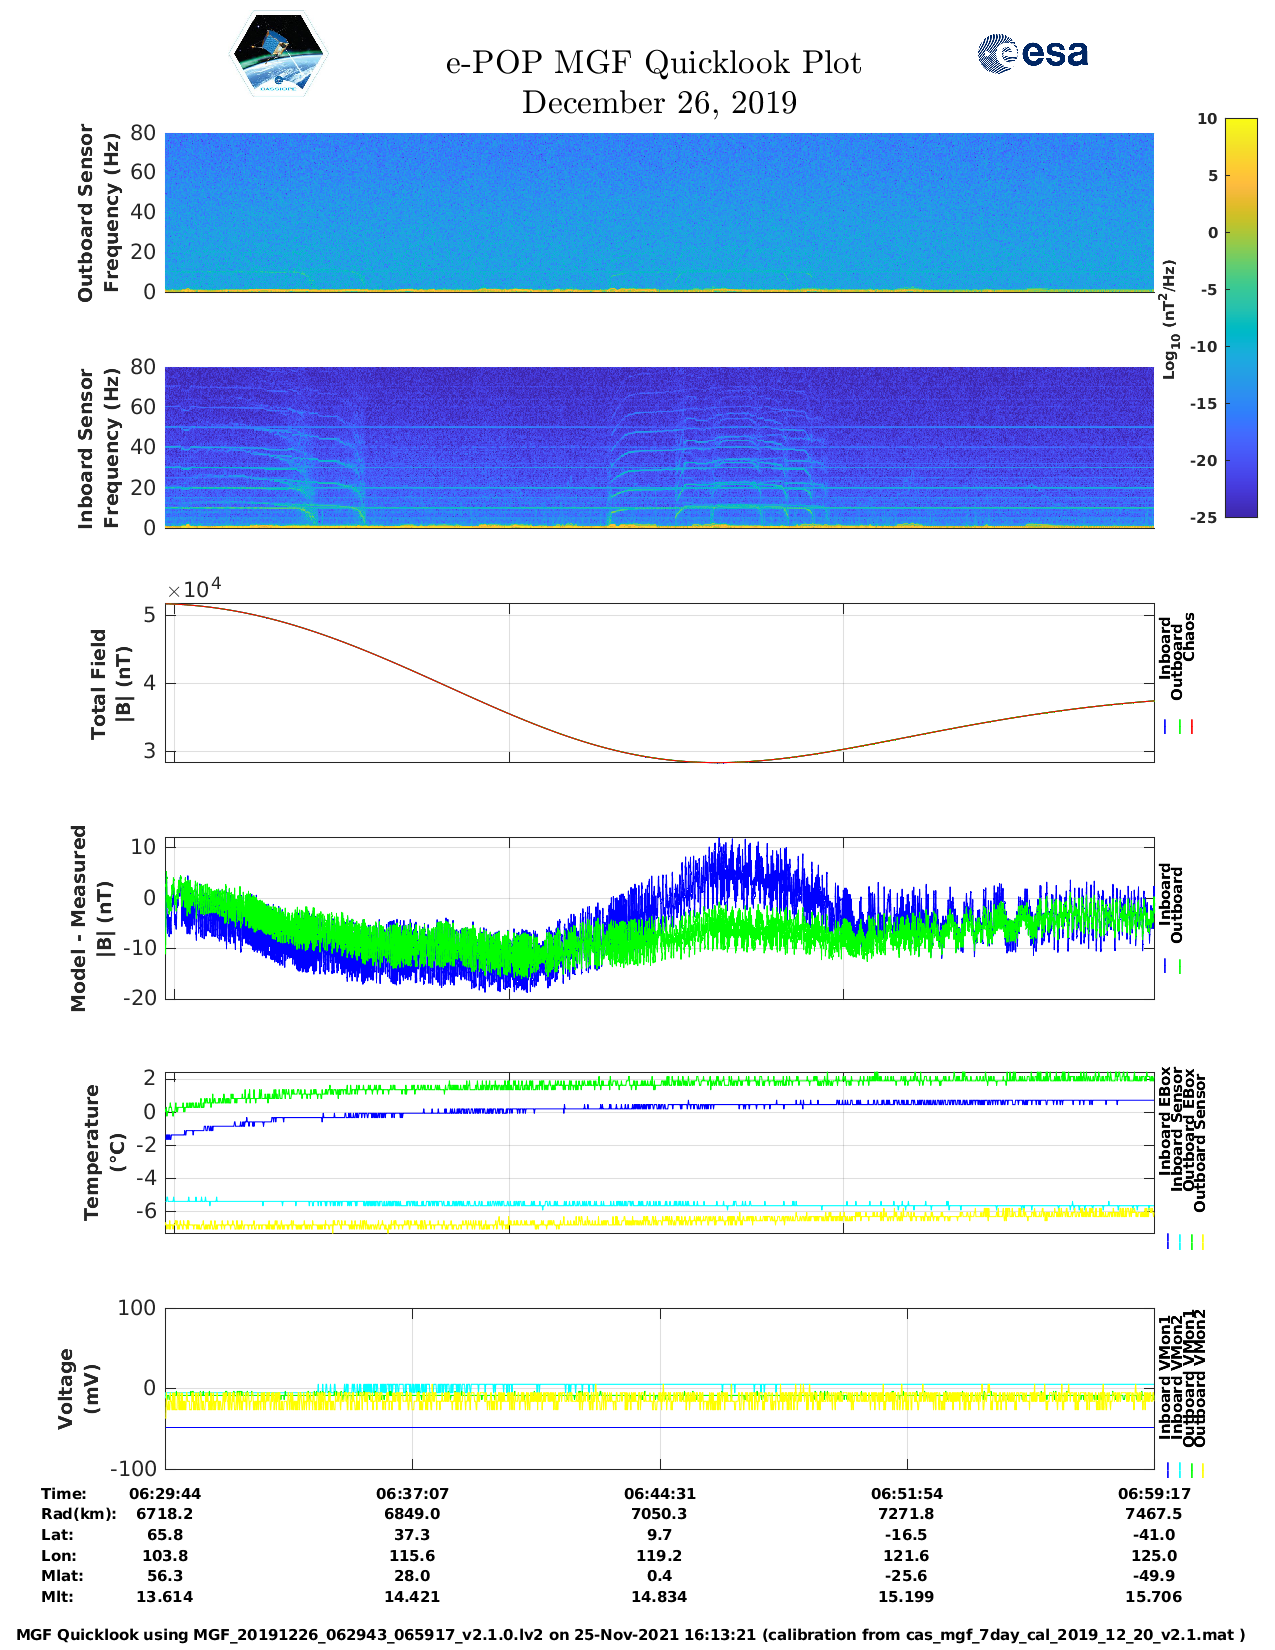Click the Model - Measured legend markers

(1173, 967)
